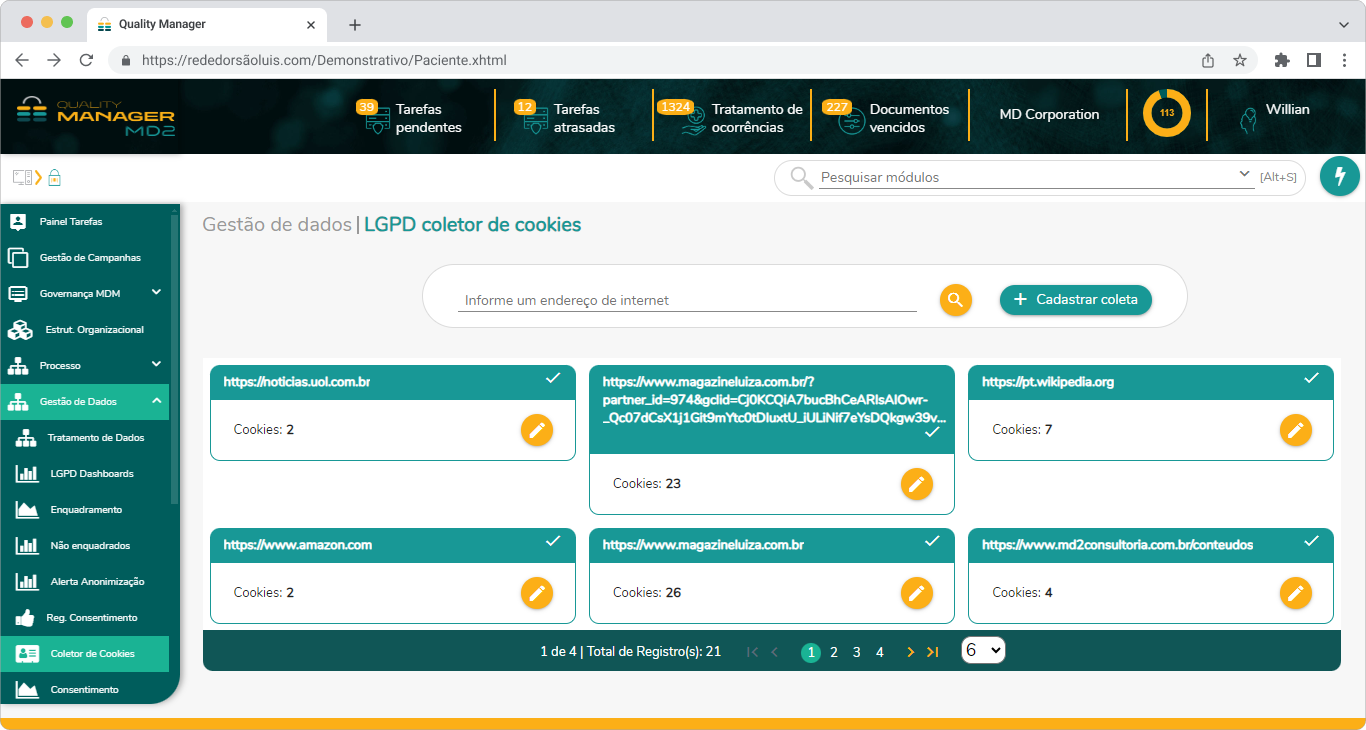Click the Cadastrar coleta button
Screen dimensions: 1366x730
pyautogui.click(x=1075, y=300)
